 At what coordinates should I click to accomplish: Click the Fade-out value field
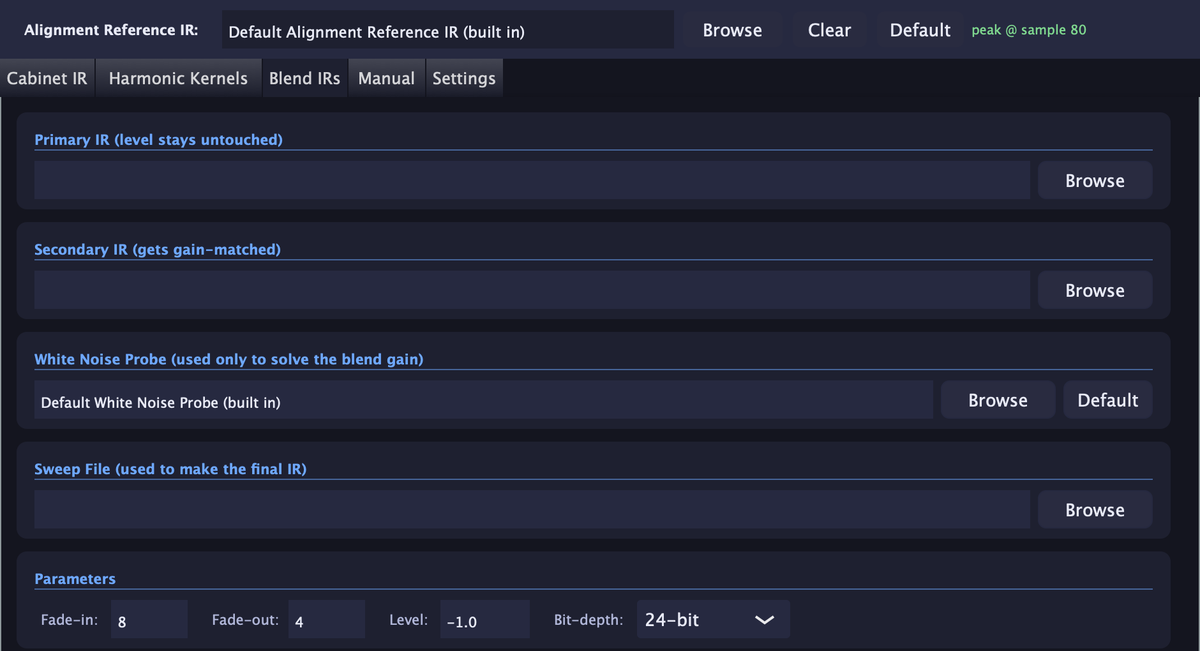tap(327, 620)
